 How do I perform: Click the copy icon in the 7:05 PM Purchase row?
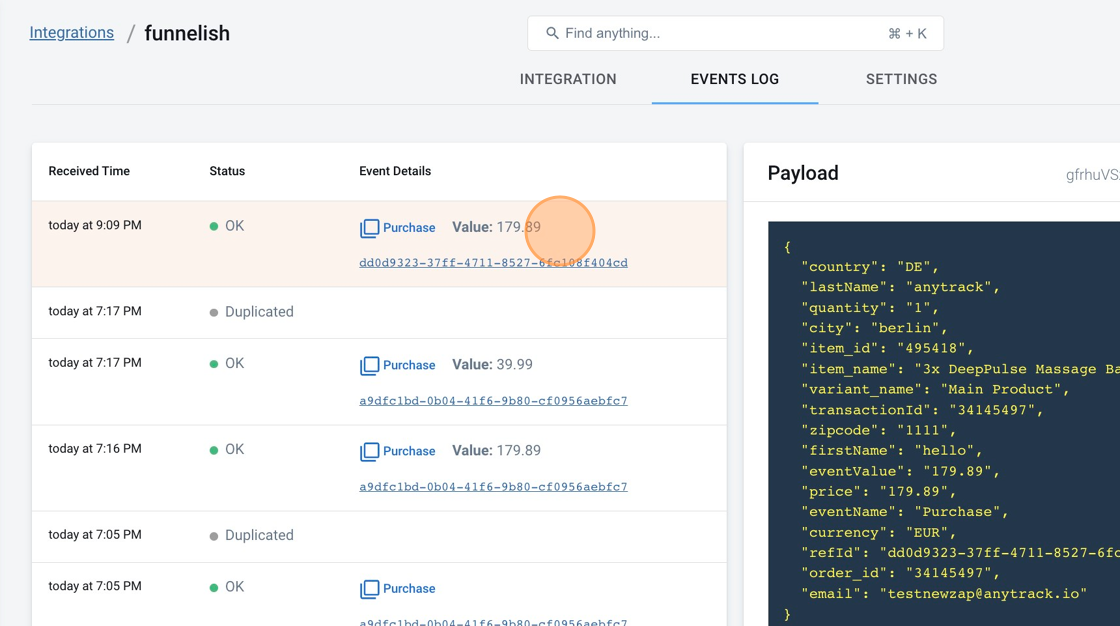pyautogui.click(x=369, y=589)
